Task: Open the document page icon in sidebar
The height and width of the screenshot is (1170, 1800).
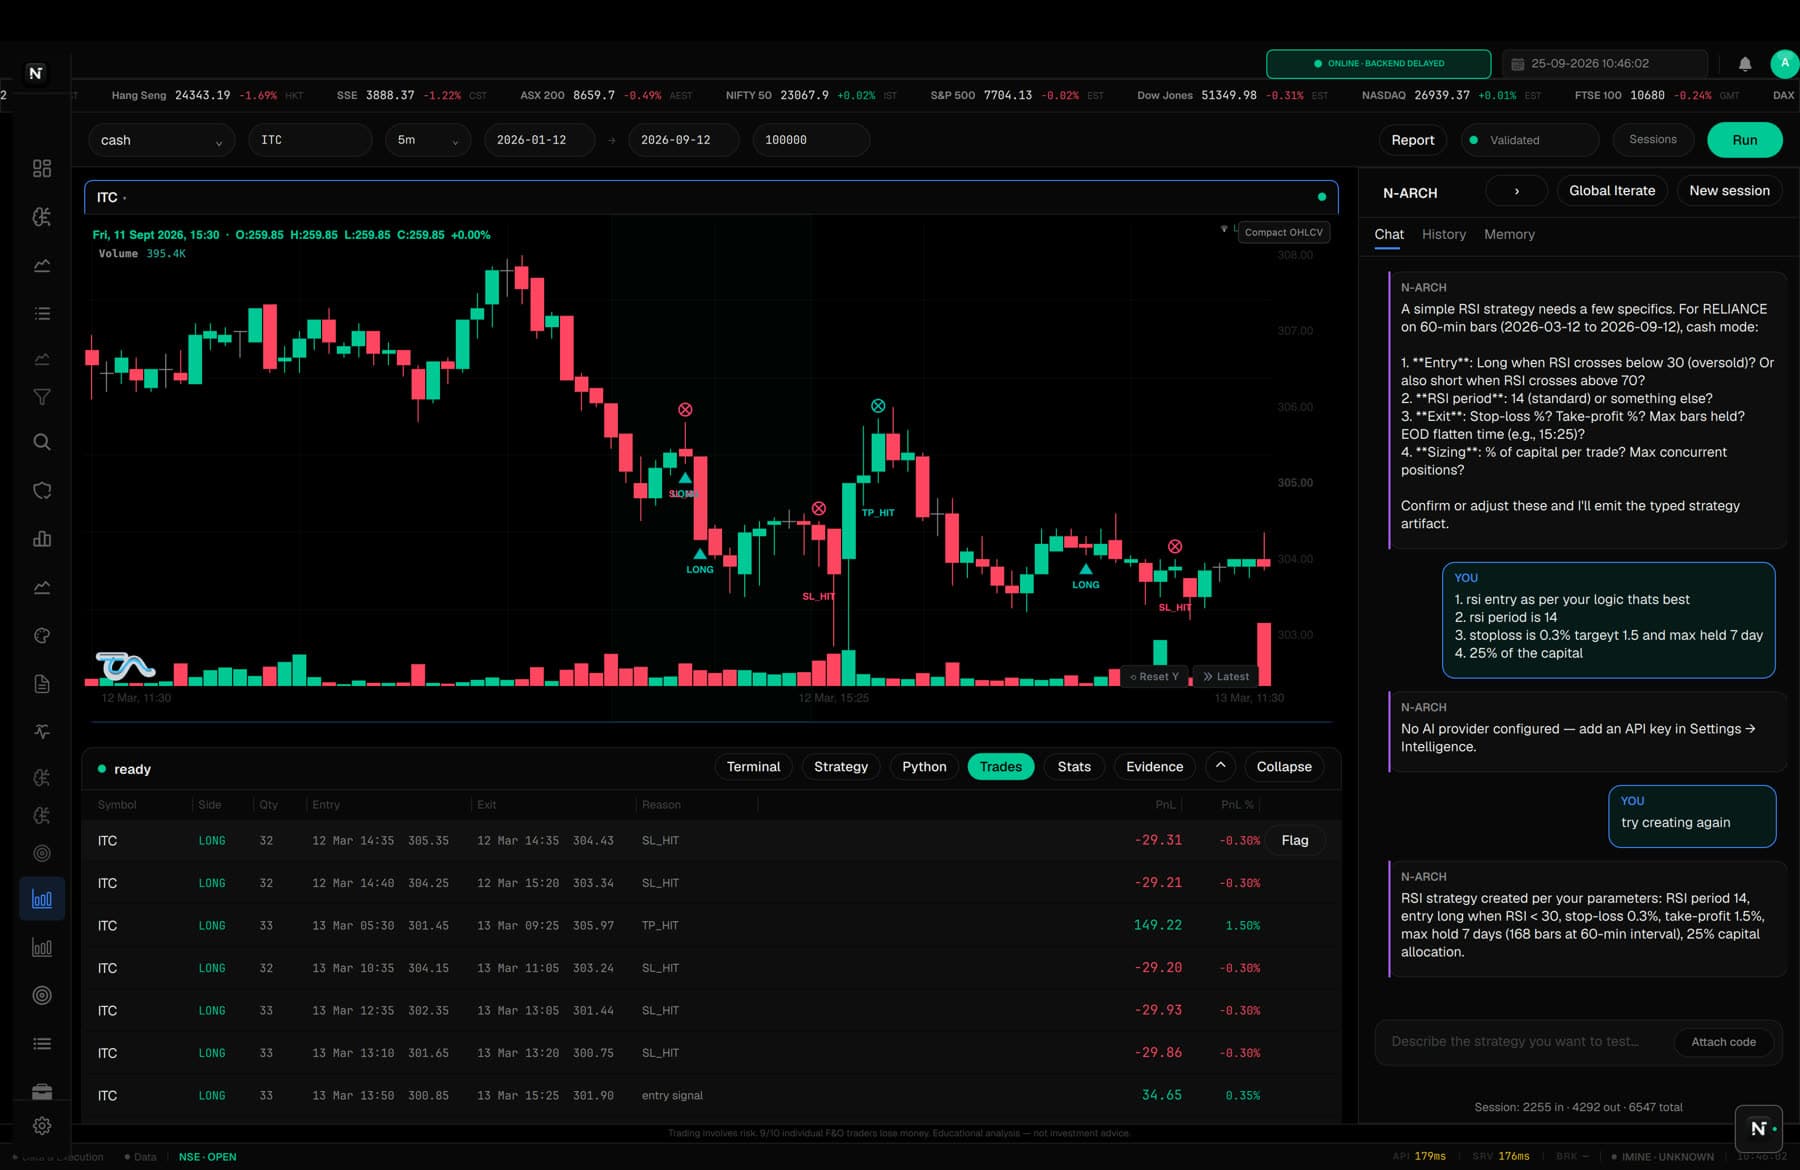Action: click(x=42, y=684)
